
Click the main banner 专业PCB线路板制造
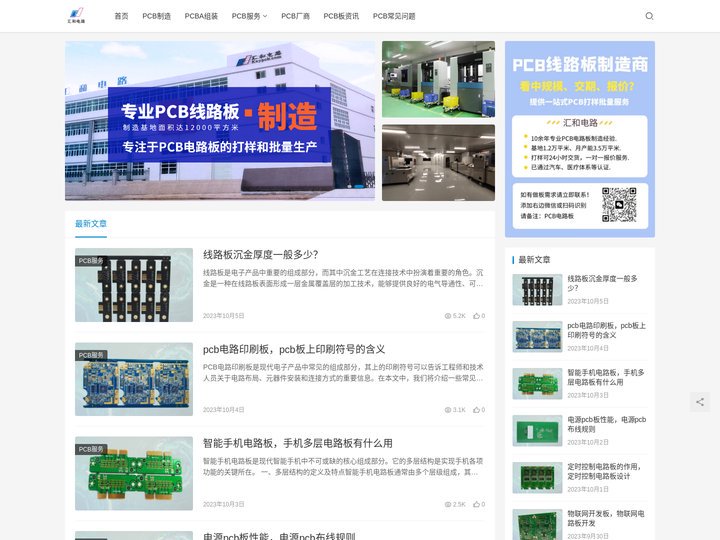(x=220, y=121)
